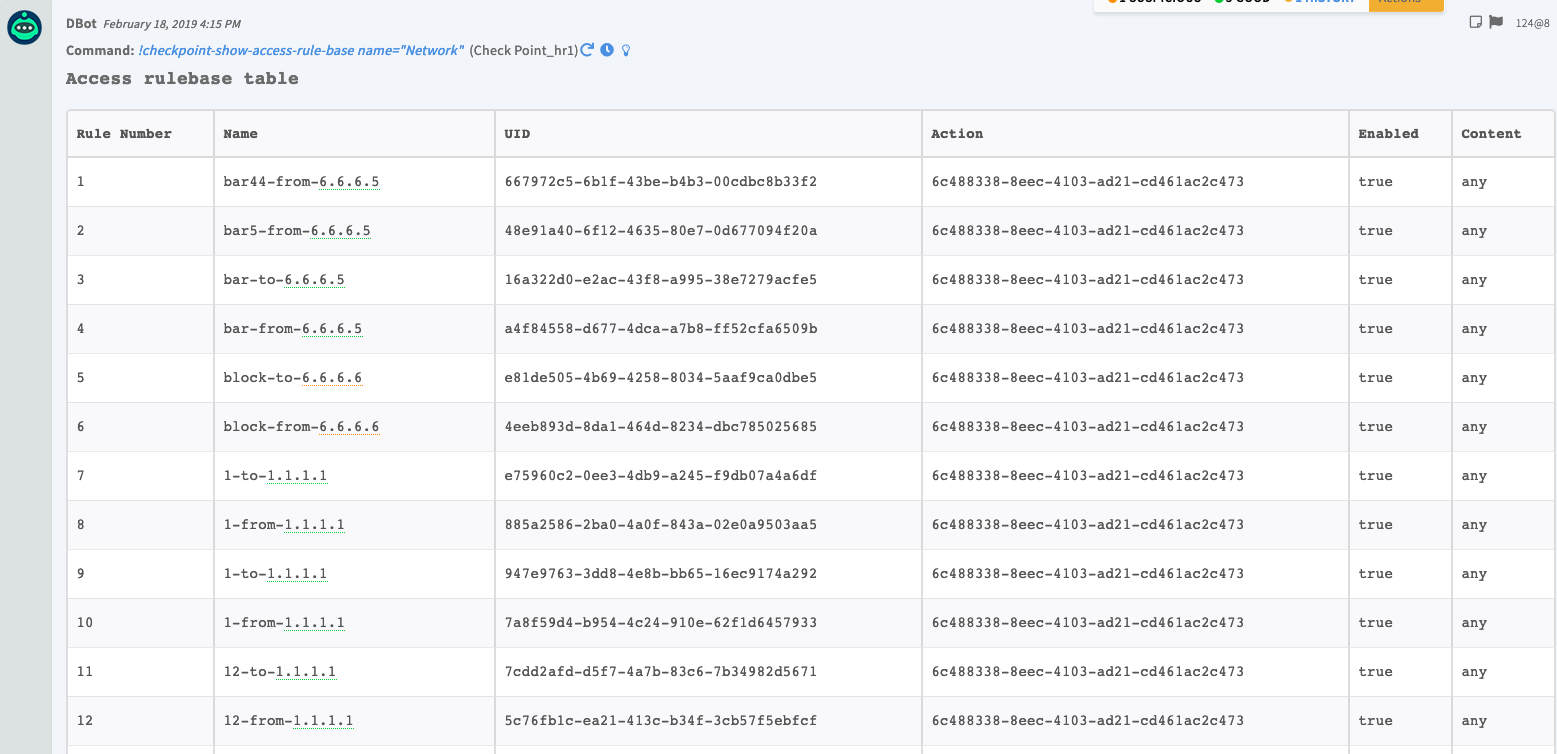Click the orange Actions button

(x=1405, y=4)
